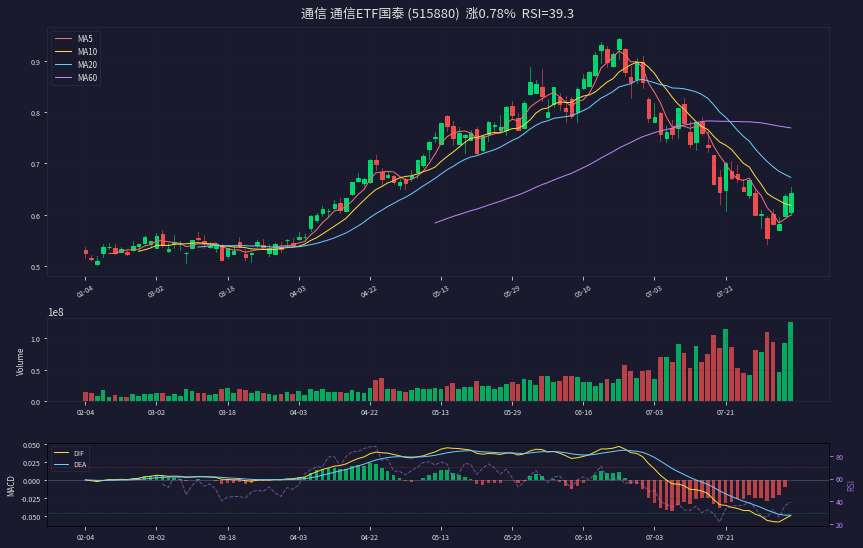The width and height of the screenshot is (863, 548).
Task: Click the 05-13 date under the price chart
Action: click(440, 292)
